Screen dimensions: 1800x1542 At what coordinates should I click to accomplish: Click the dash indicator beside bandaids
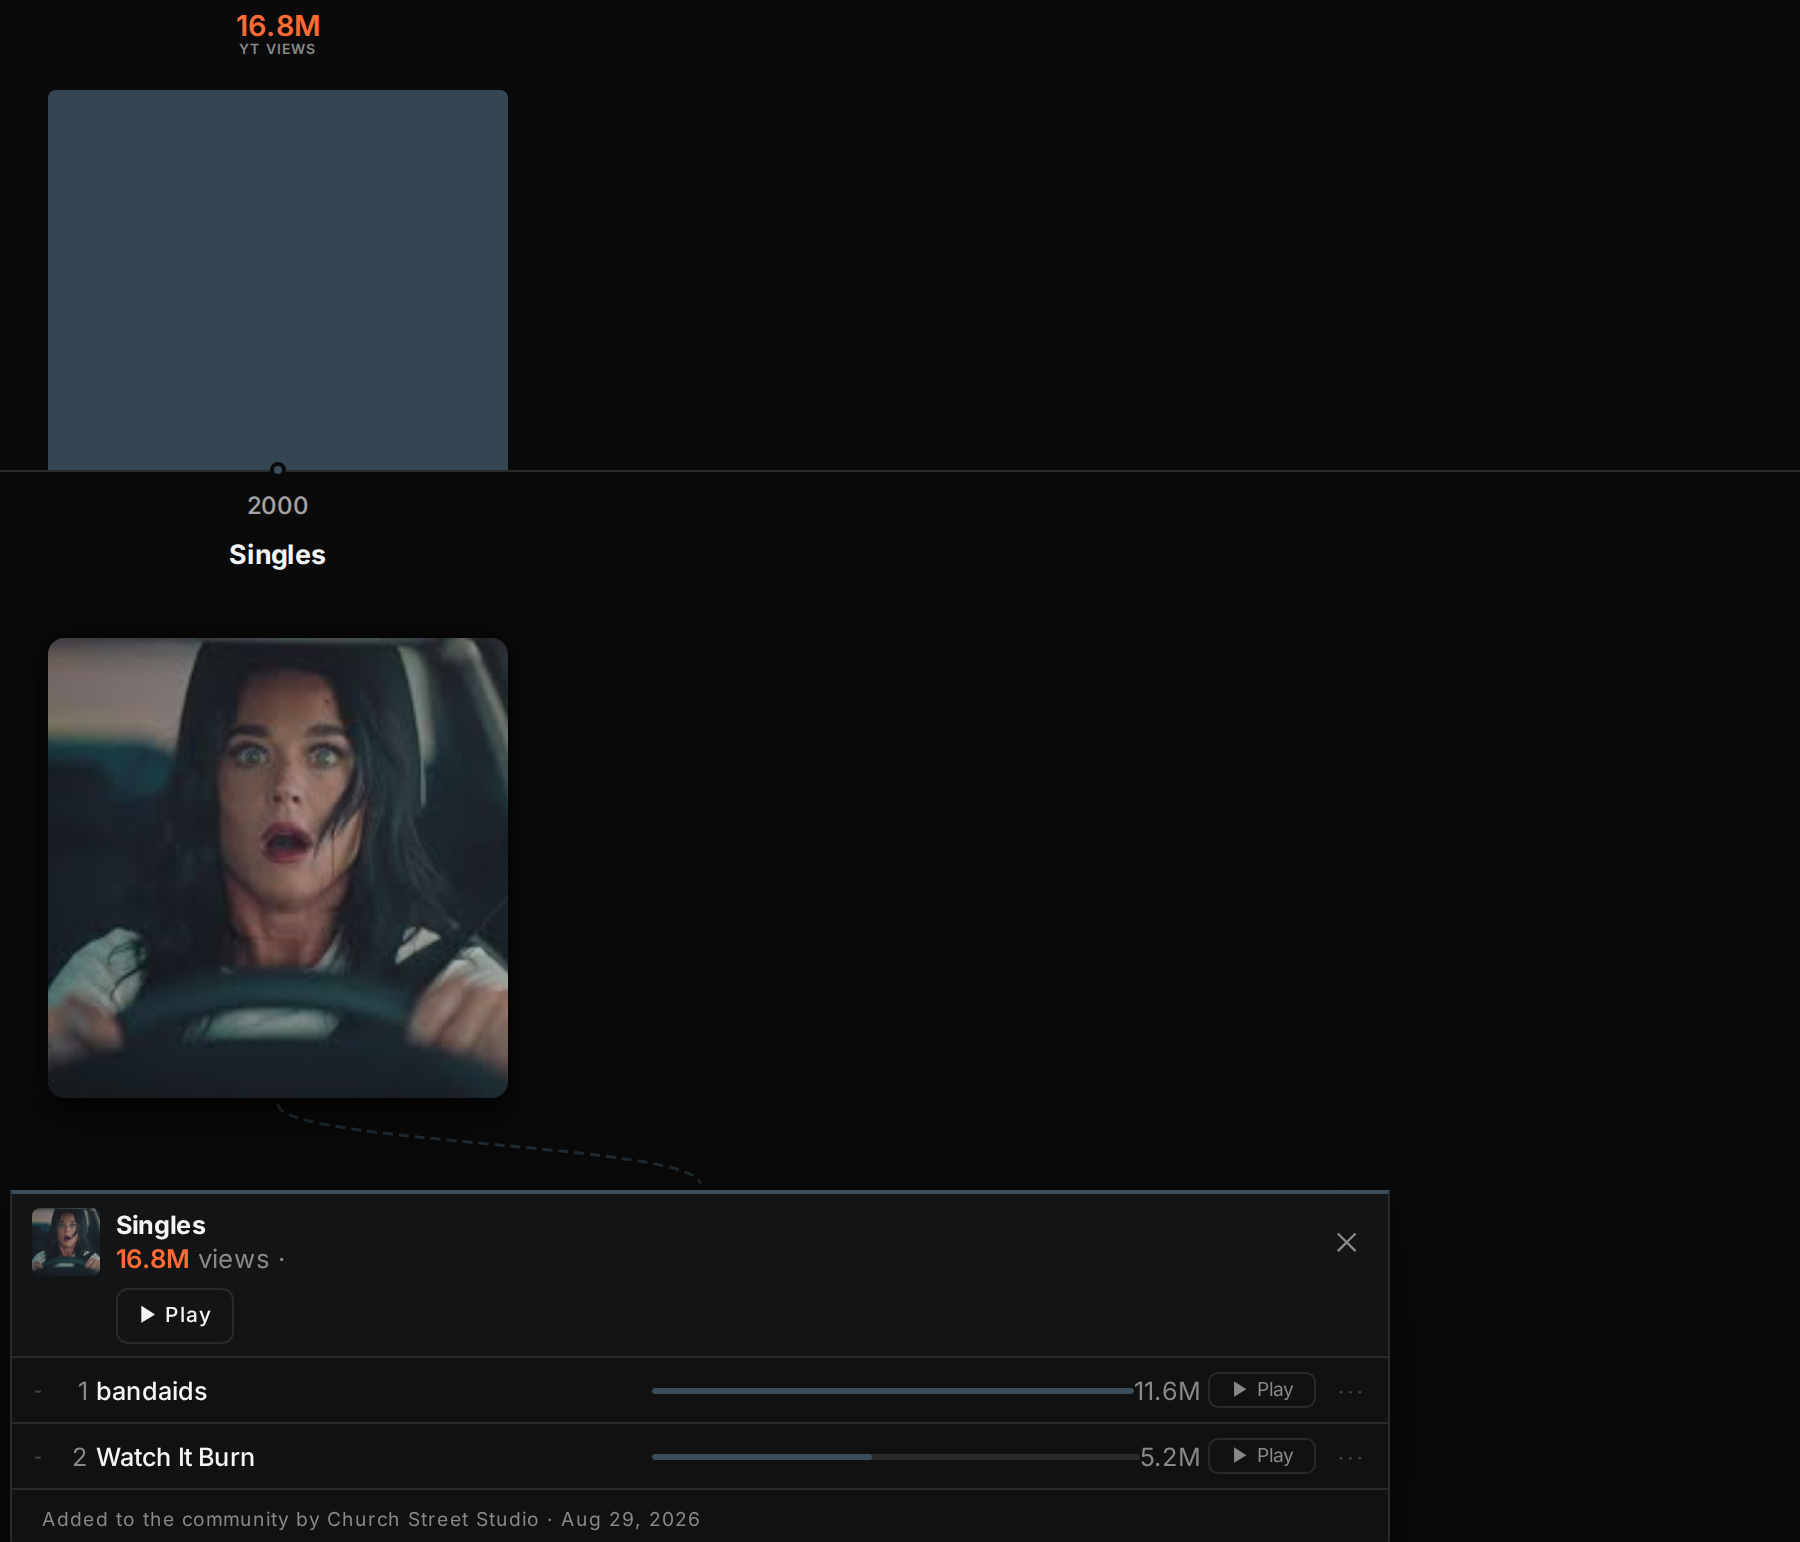(x=38, y=1391)
